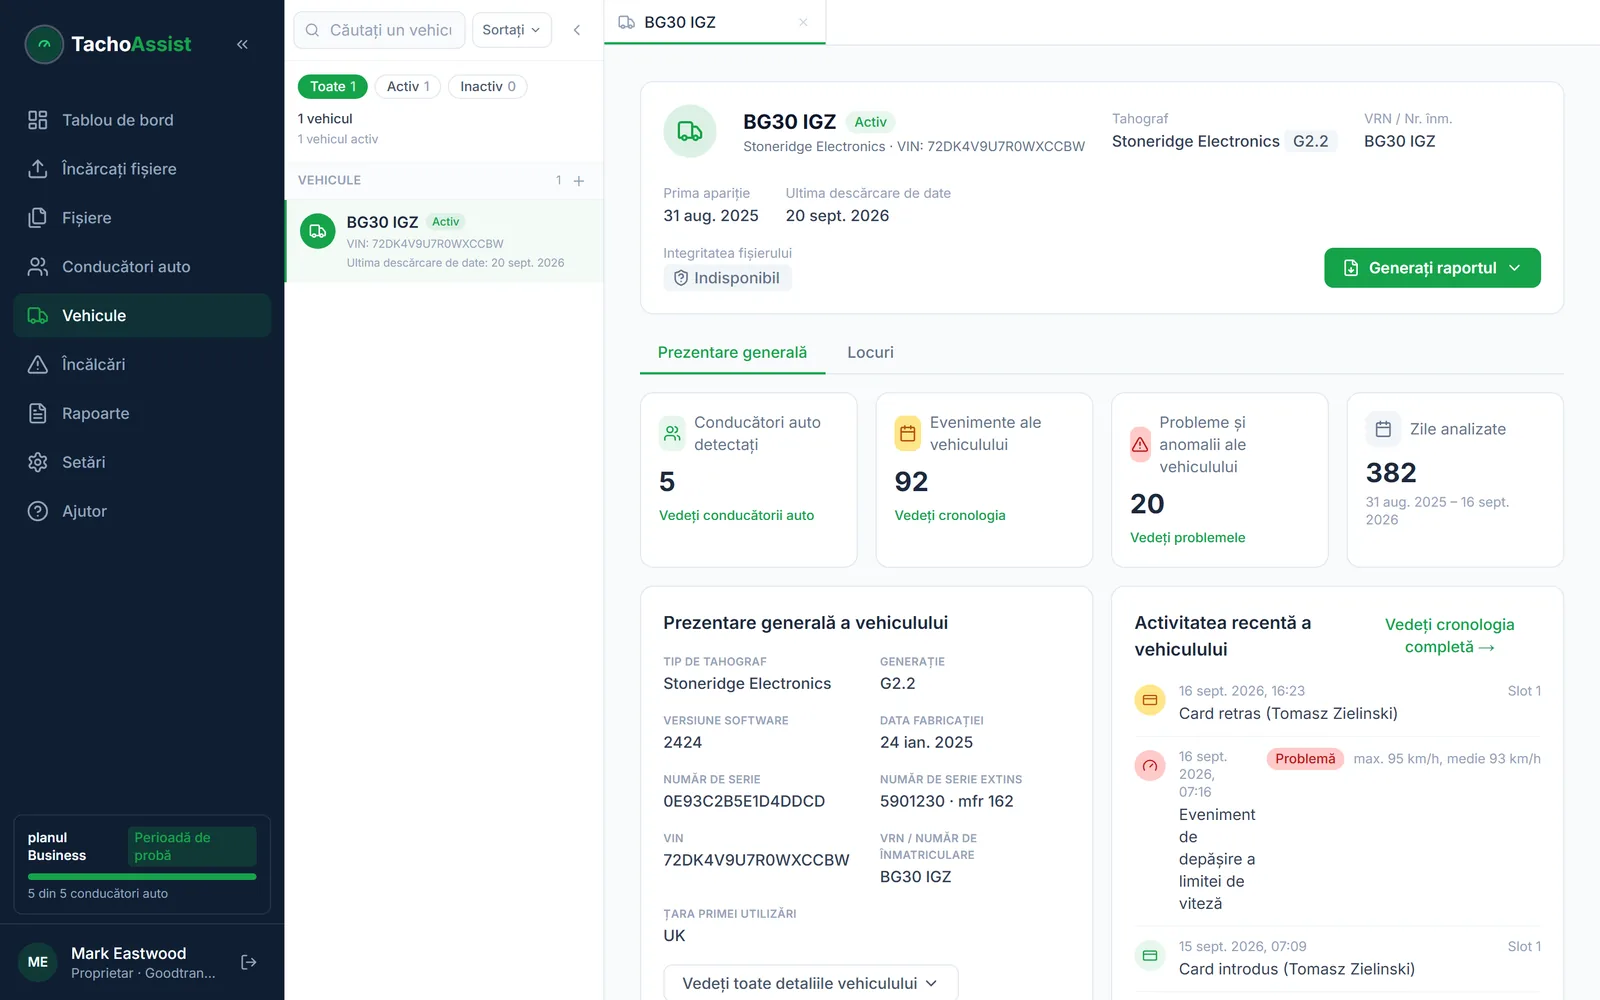Switch to the Locuri tab
The image size is (1600, 1000).
coord(870,353)
